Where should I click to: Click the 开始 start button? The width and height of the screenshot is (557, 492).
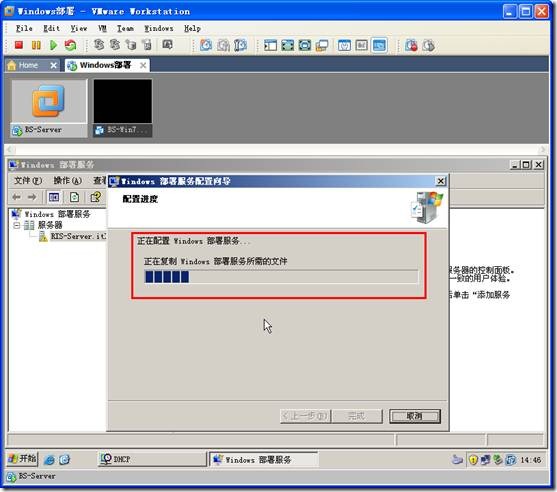tap(22, 459)
